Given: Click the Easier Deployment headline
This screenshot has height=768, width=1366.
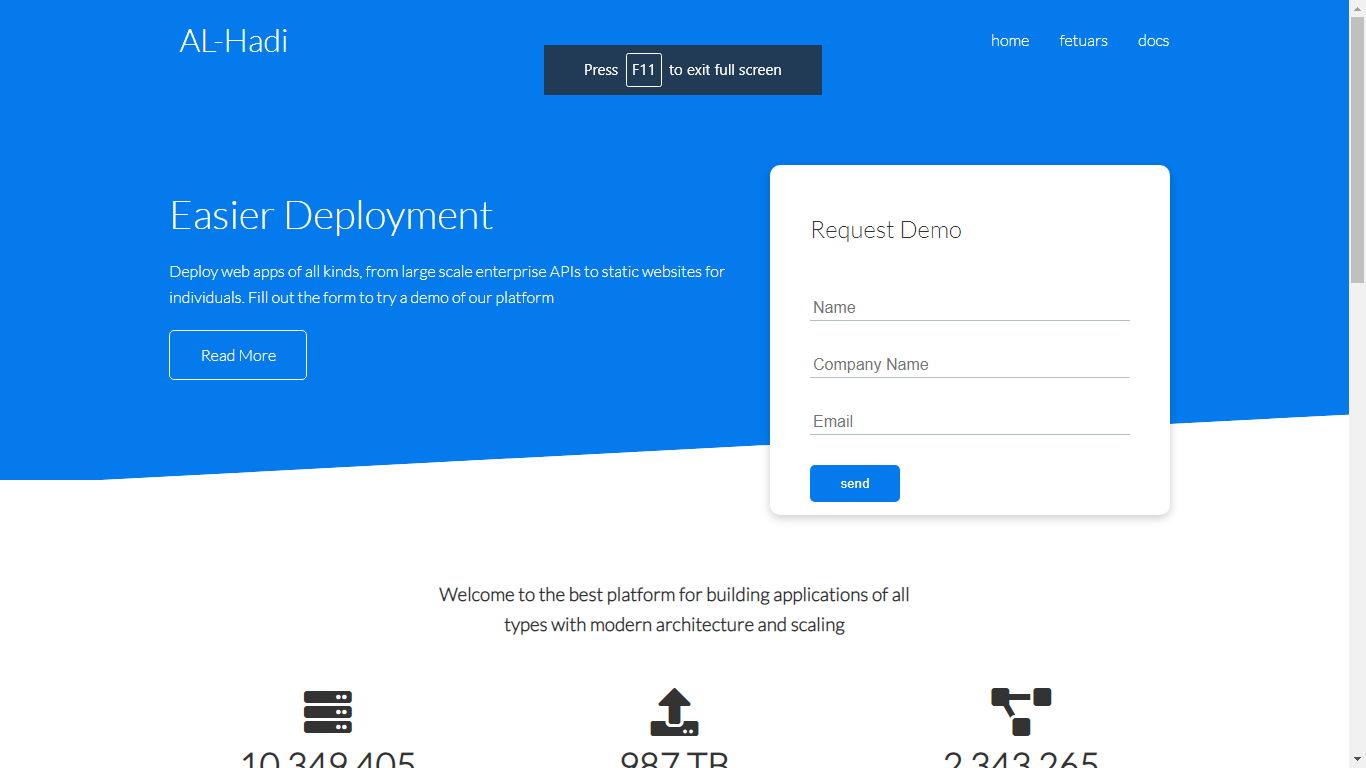Looking at the screenshot, I should click(331, 215).
